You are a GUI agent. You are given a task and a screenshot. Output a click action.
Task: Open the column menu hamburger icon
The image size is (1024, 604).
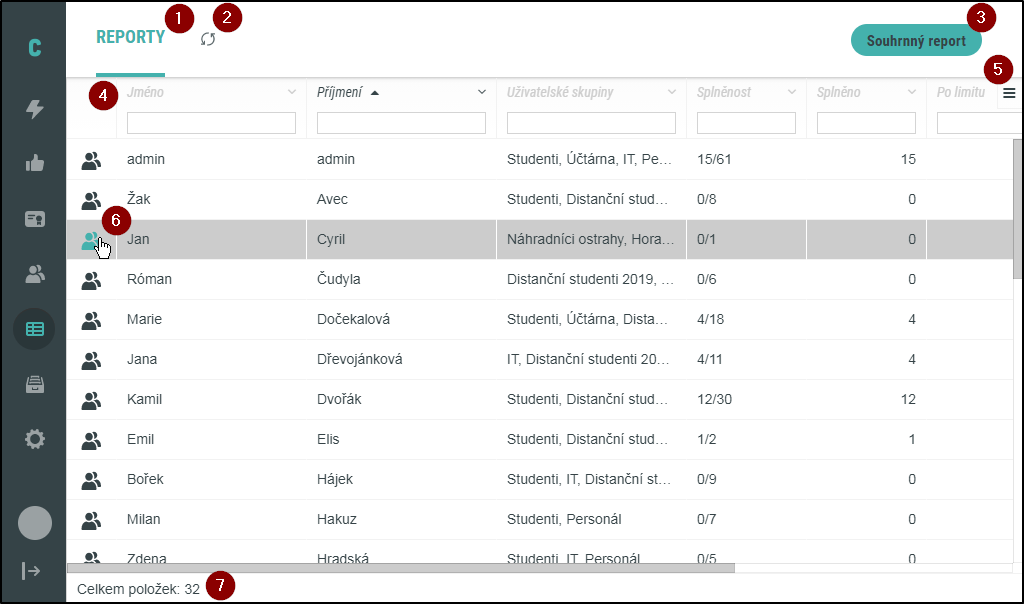point(1009,93)
